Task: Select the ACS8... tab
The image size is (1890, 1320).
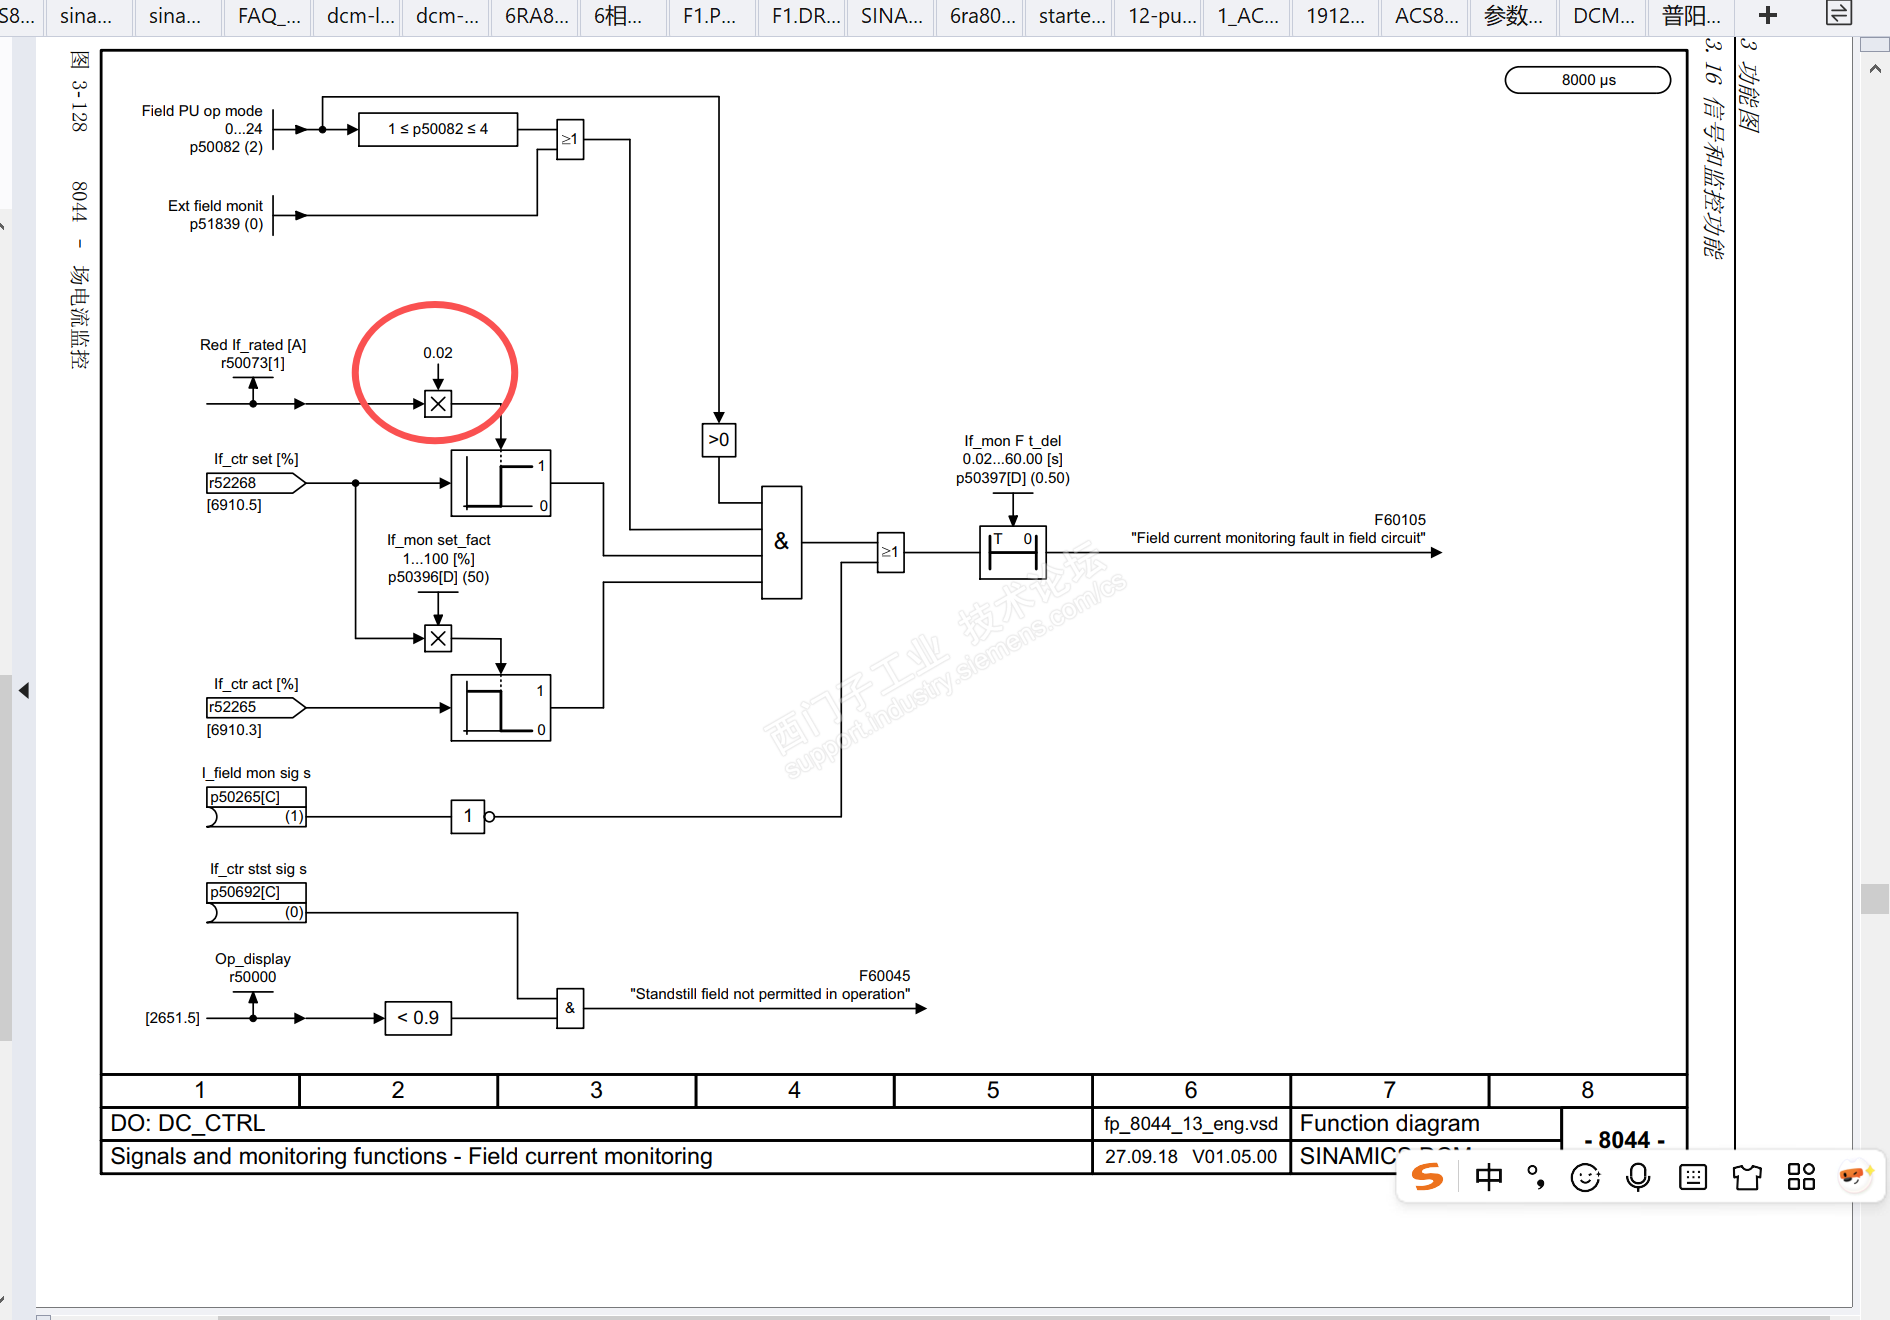Action: tap(1426, 16)
